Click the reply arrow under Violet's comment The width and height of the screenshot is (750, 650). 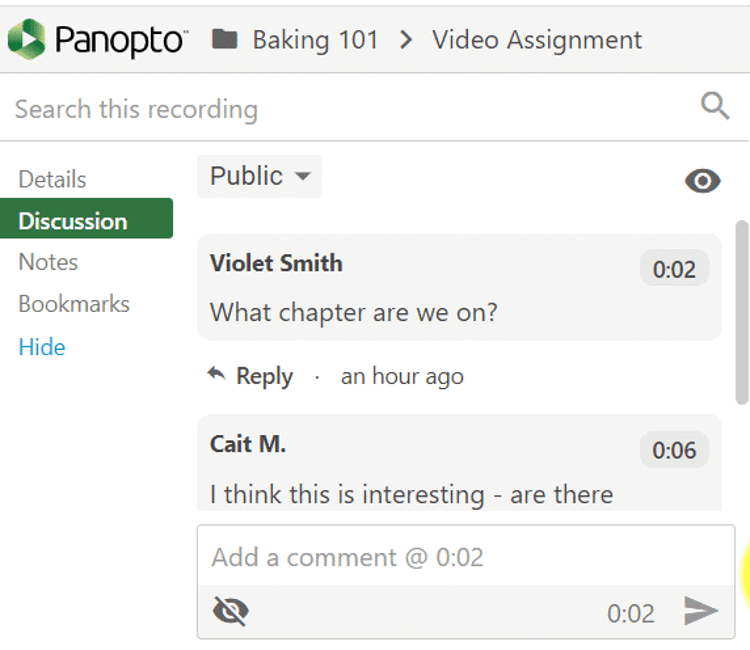click(216, 376)
